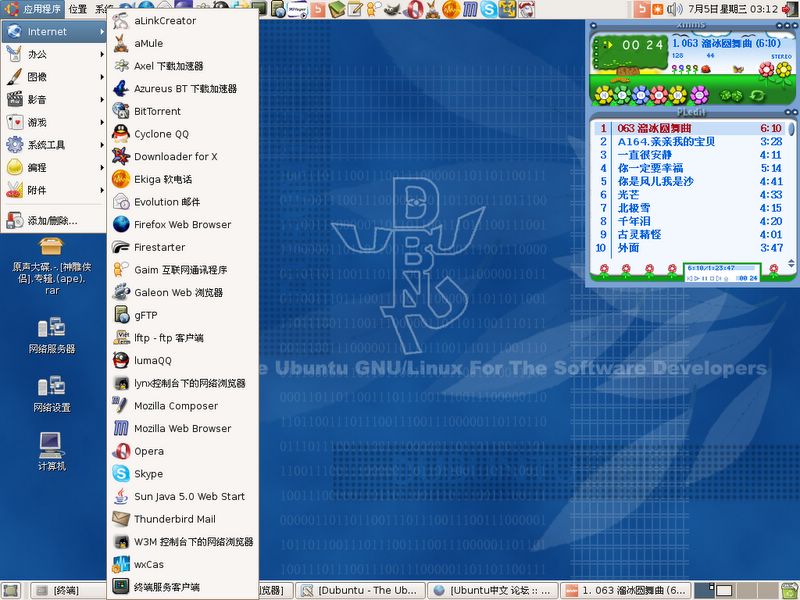Toggle repeat arrows in XMMS player
This screenshot has width=800, height=600.
757,95
